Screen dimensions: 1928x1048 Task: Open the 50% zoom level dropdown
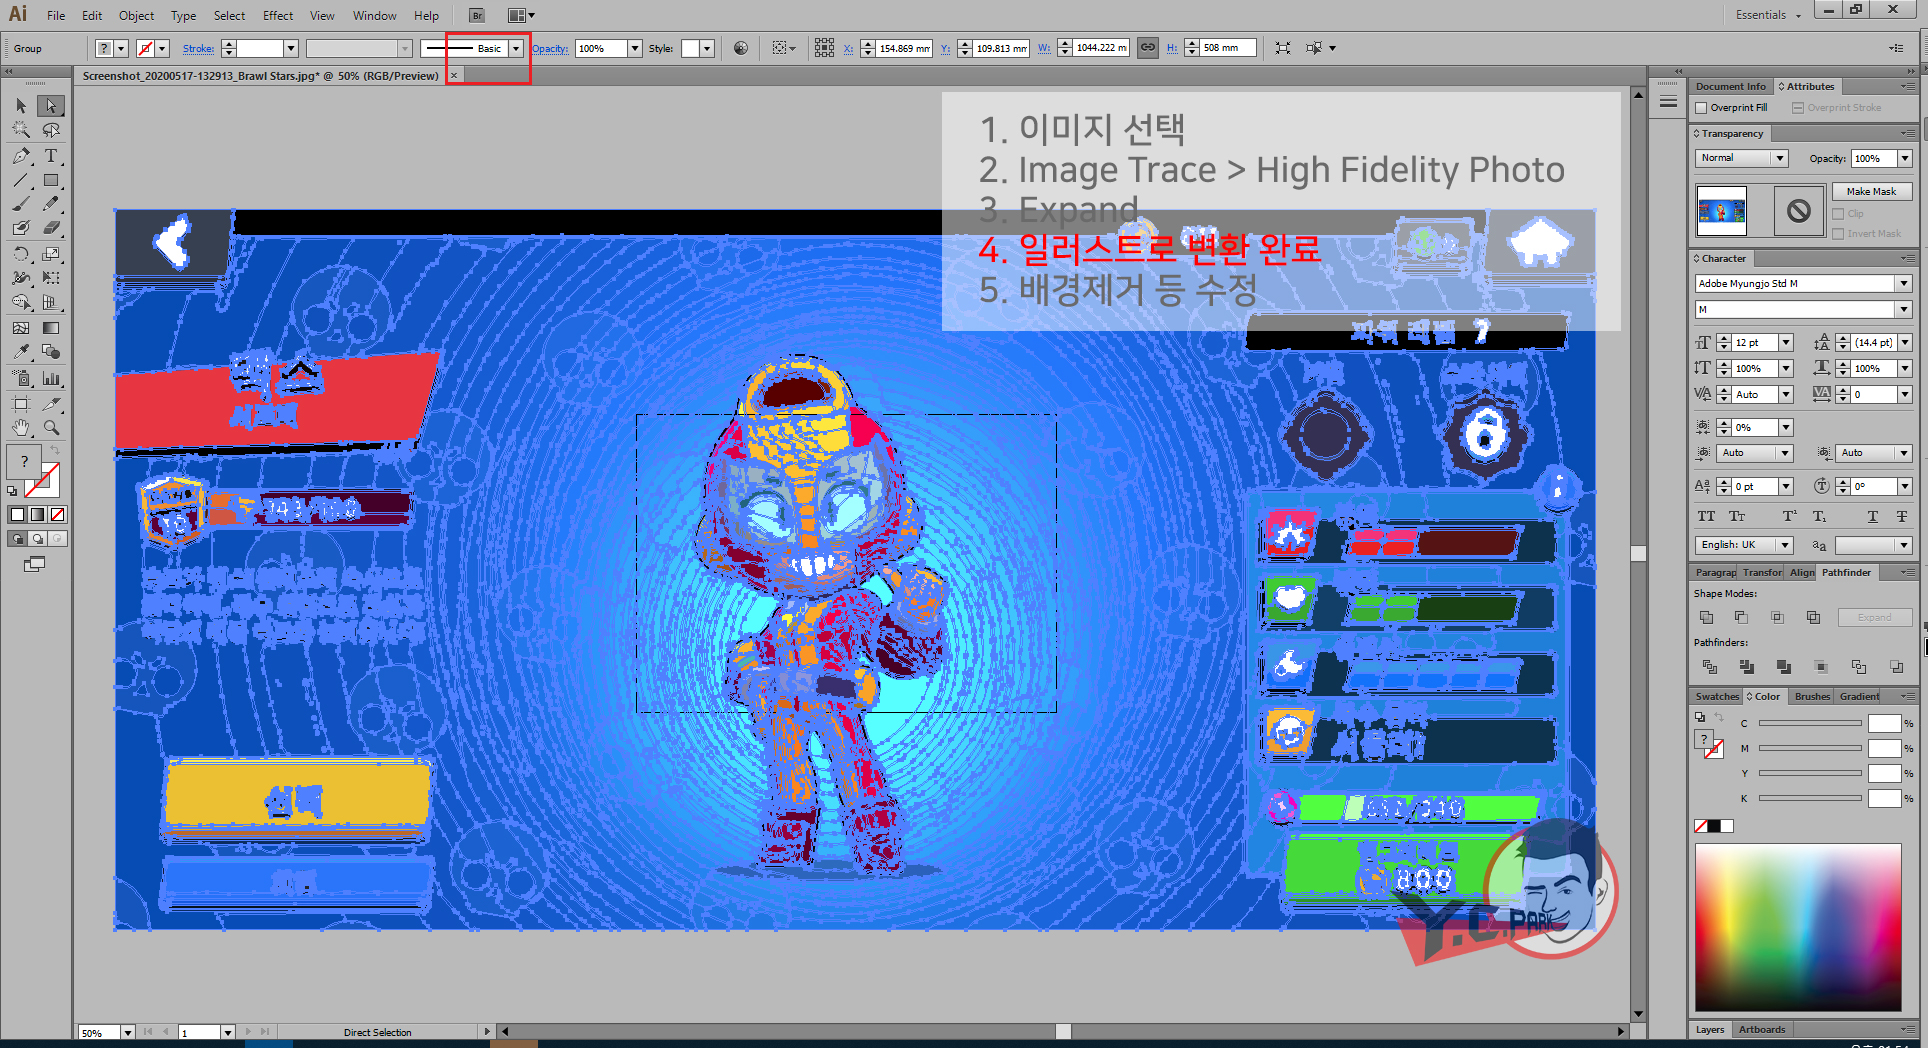pos(127,1033)
